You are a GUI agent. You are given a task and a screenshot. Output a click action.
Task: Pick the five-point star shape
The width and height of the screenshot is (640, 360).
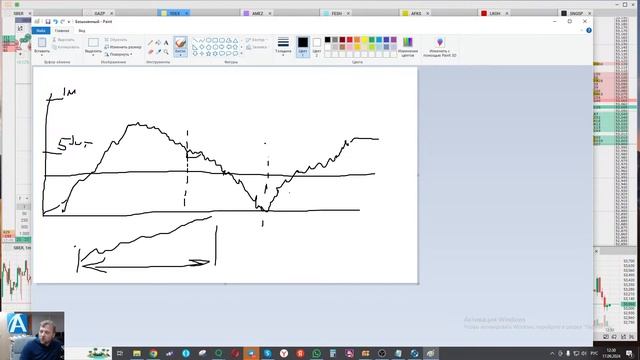pos(209,53)
